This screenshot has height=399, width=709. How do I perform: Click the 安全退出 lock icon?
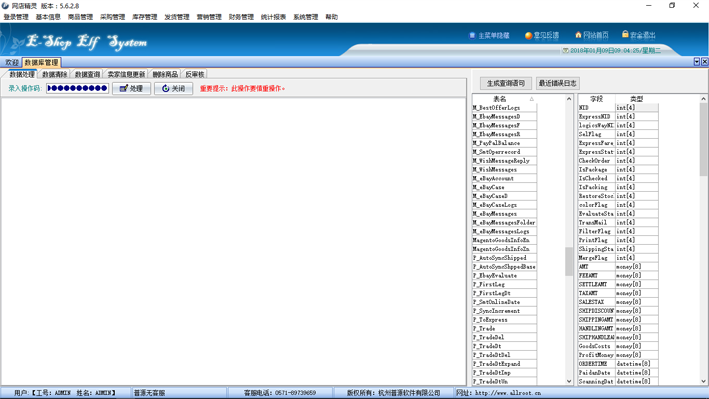(625, 34)
